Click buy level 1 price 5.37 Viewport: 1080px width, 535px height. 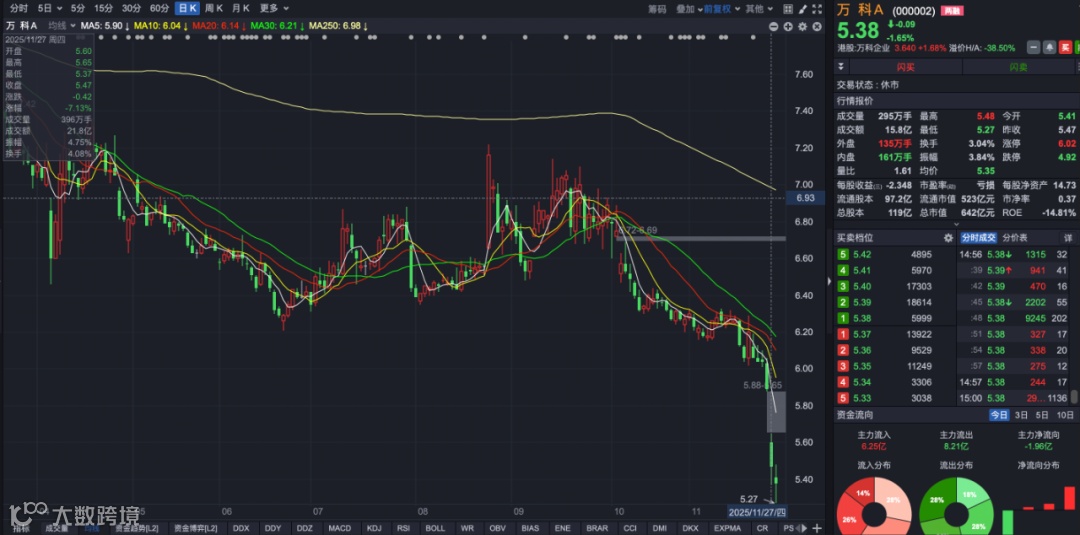862,334
